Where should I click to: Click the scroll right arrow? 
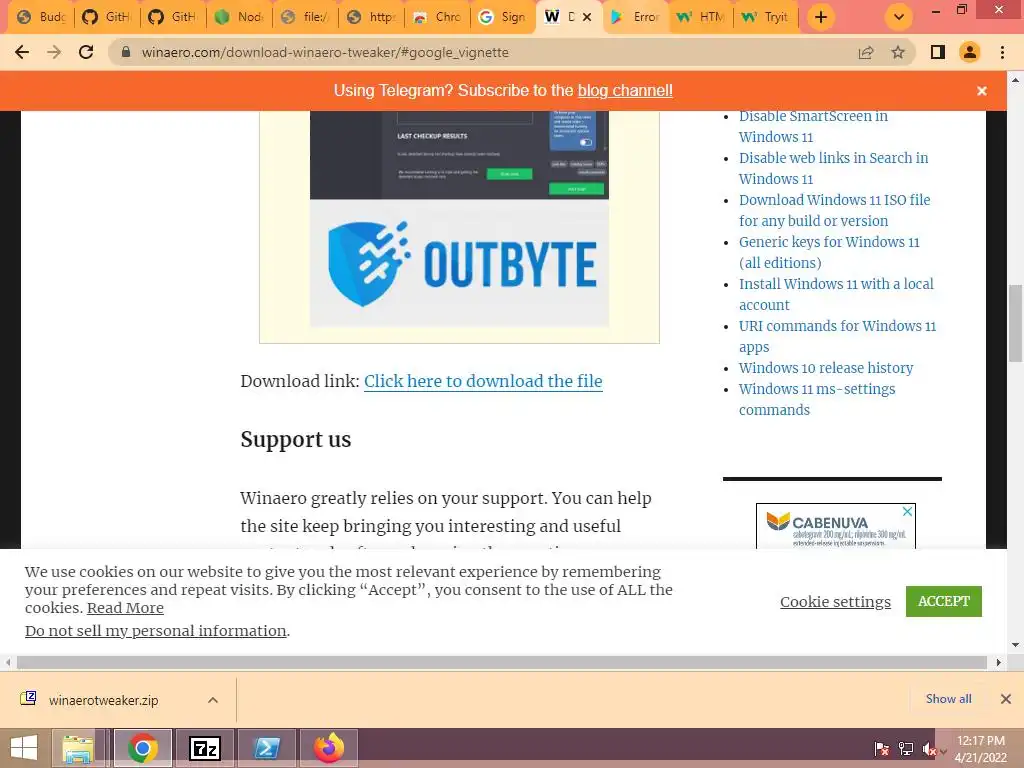point(999,662)
